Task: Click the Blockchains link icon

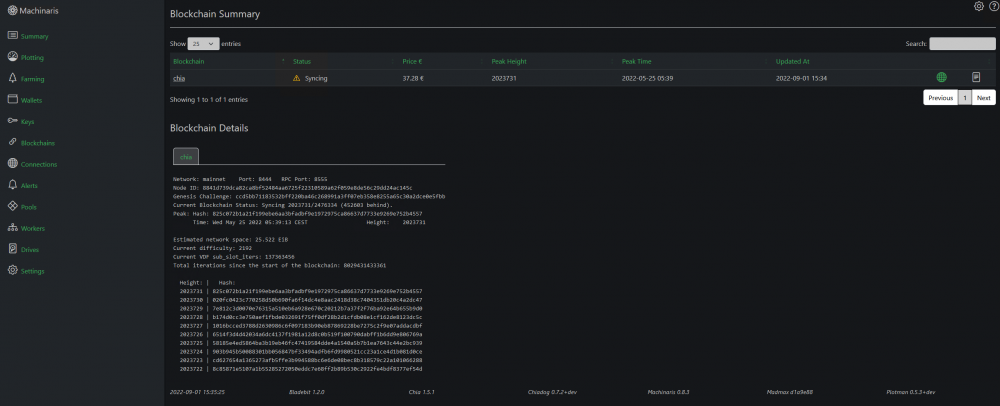Action: coord(12,142)
